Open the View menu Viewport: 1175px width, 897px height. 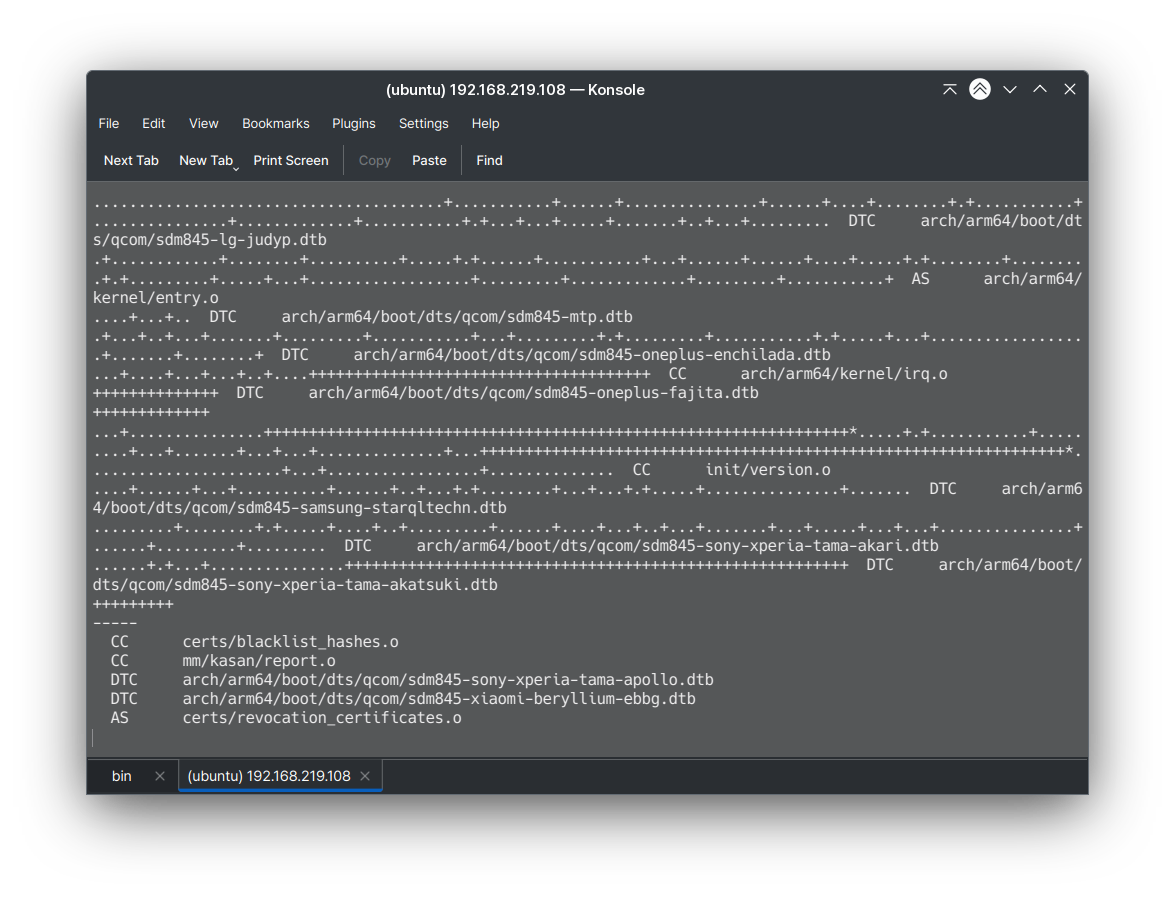204,124
